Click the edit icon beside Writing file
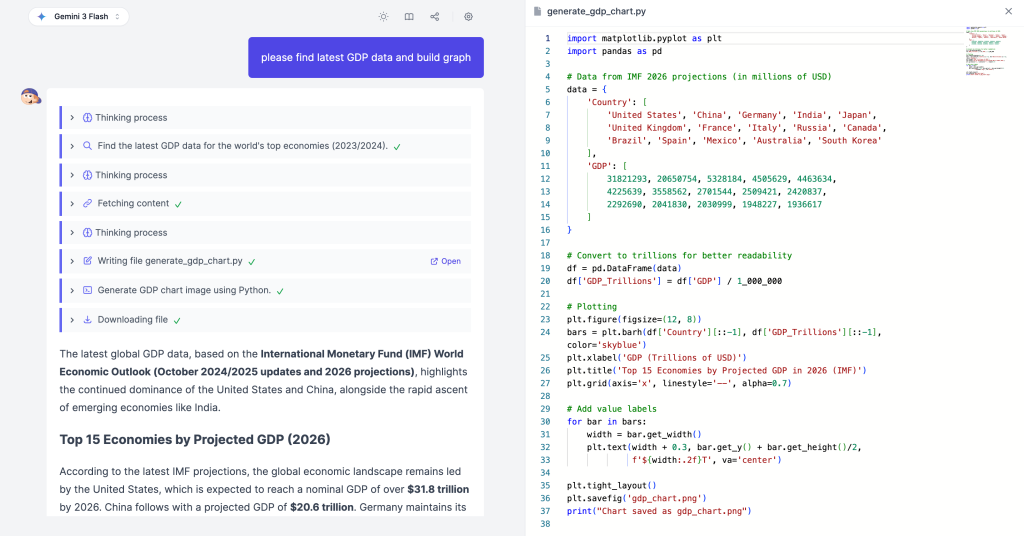The height and width of the screenshot is (536, 1024). (x=87, y=261)
